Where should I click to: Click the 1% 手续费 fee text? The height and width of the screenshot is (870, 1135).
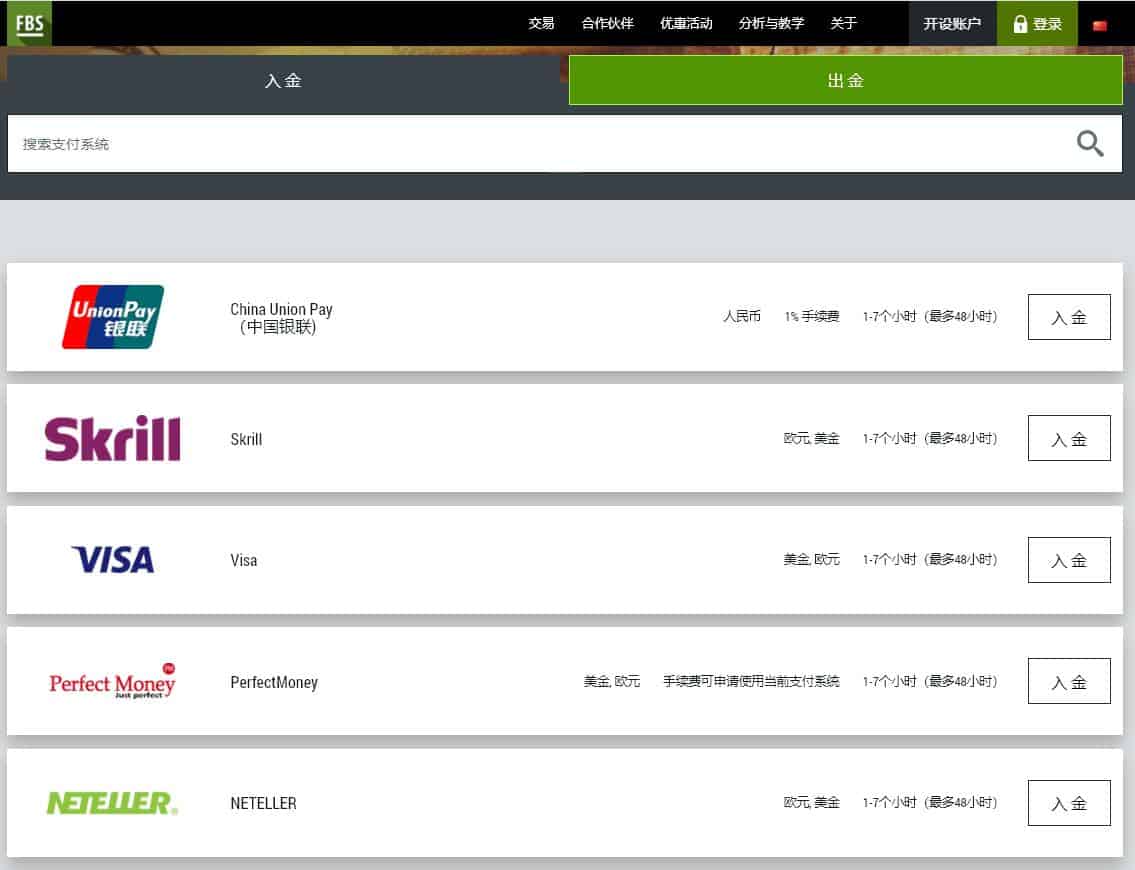pyautogui.click(x=811, y=316)
